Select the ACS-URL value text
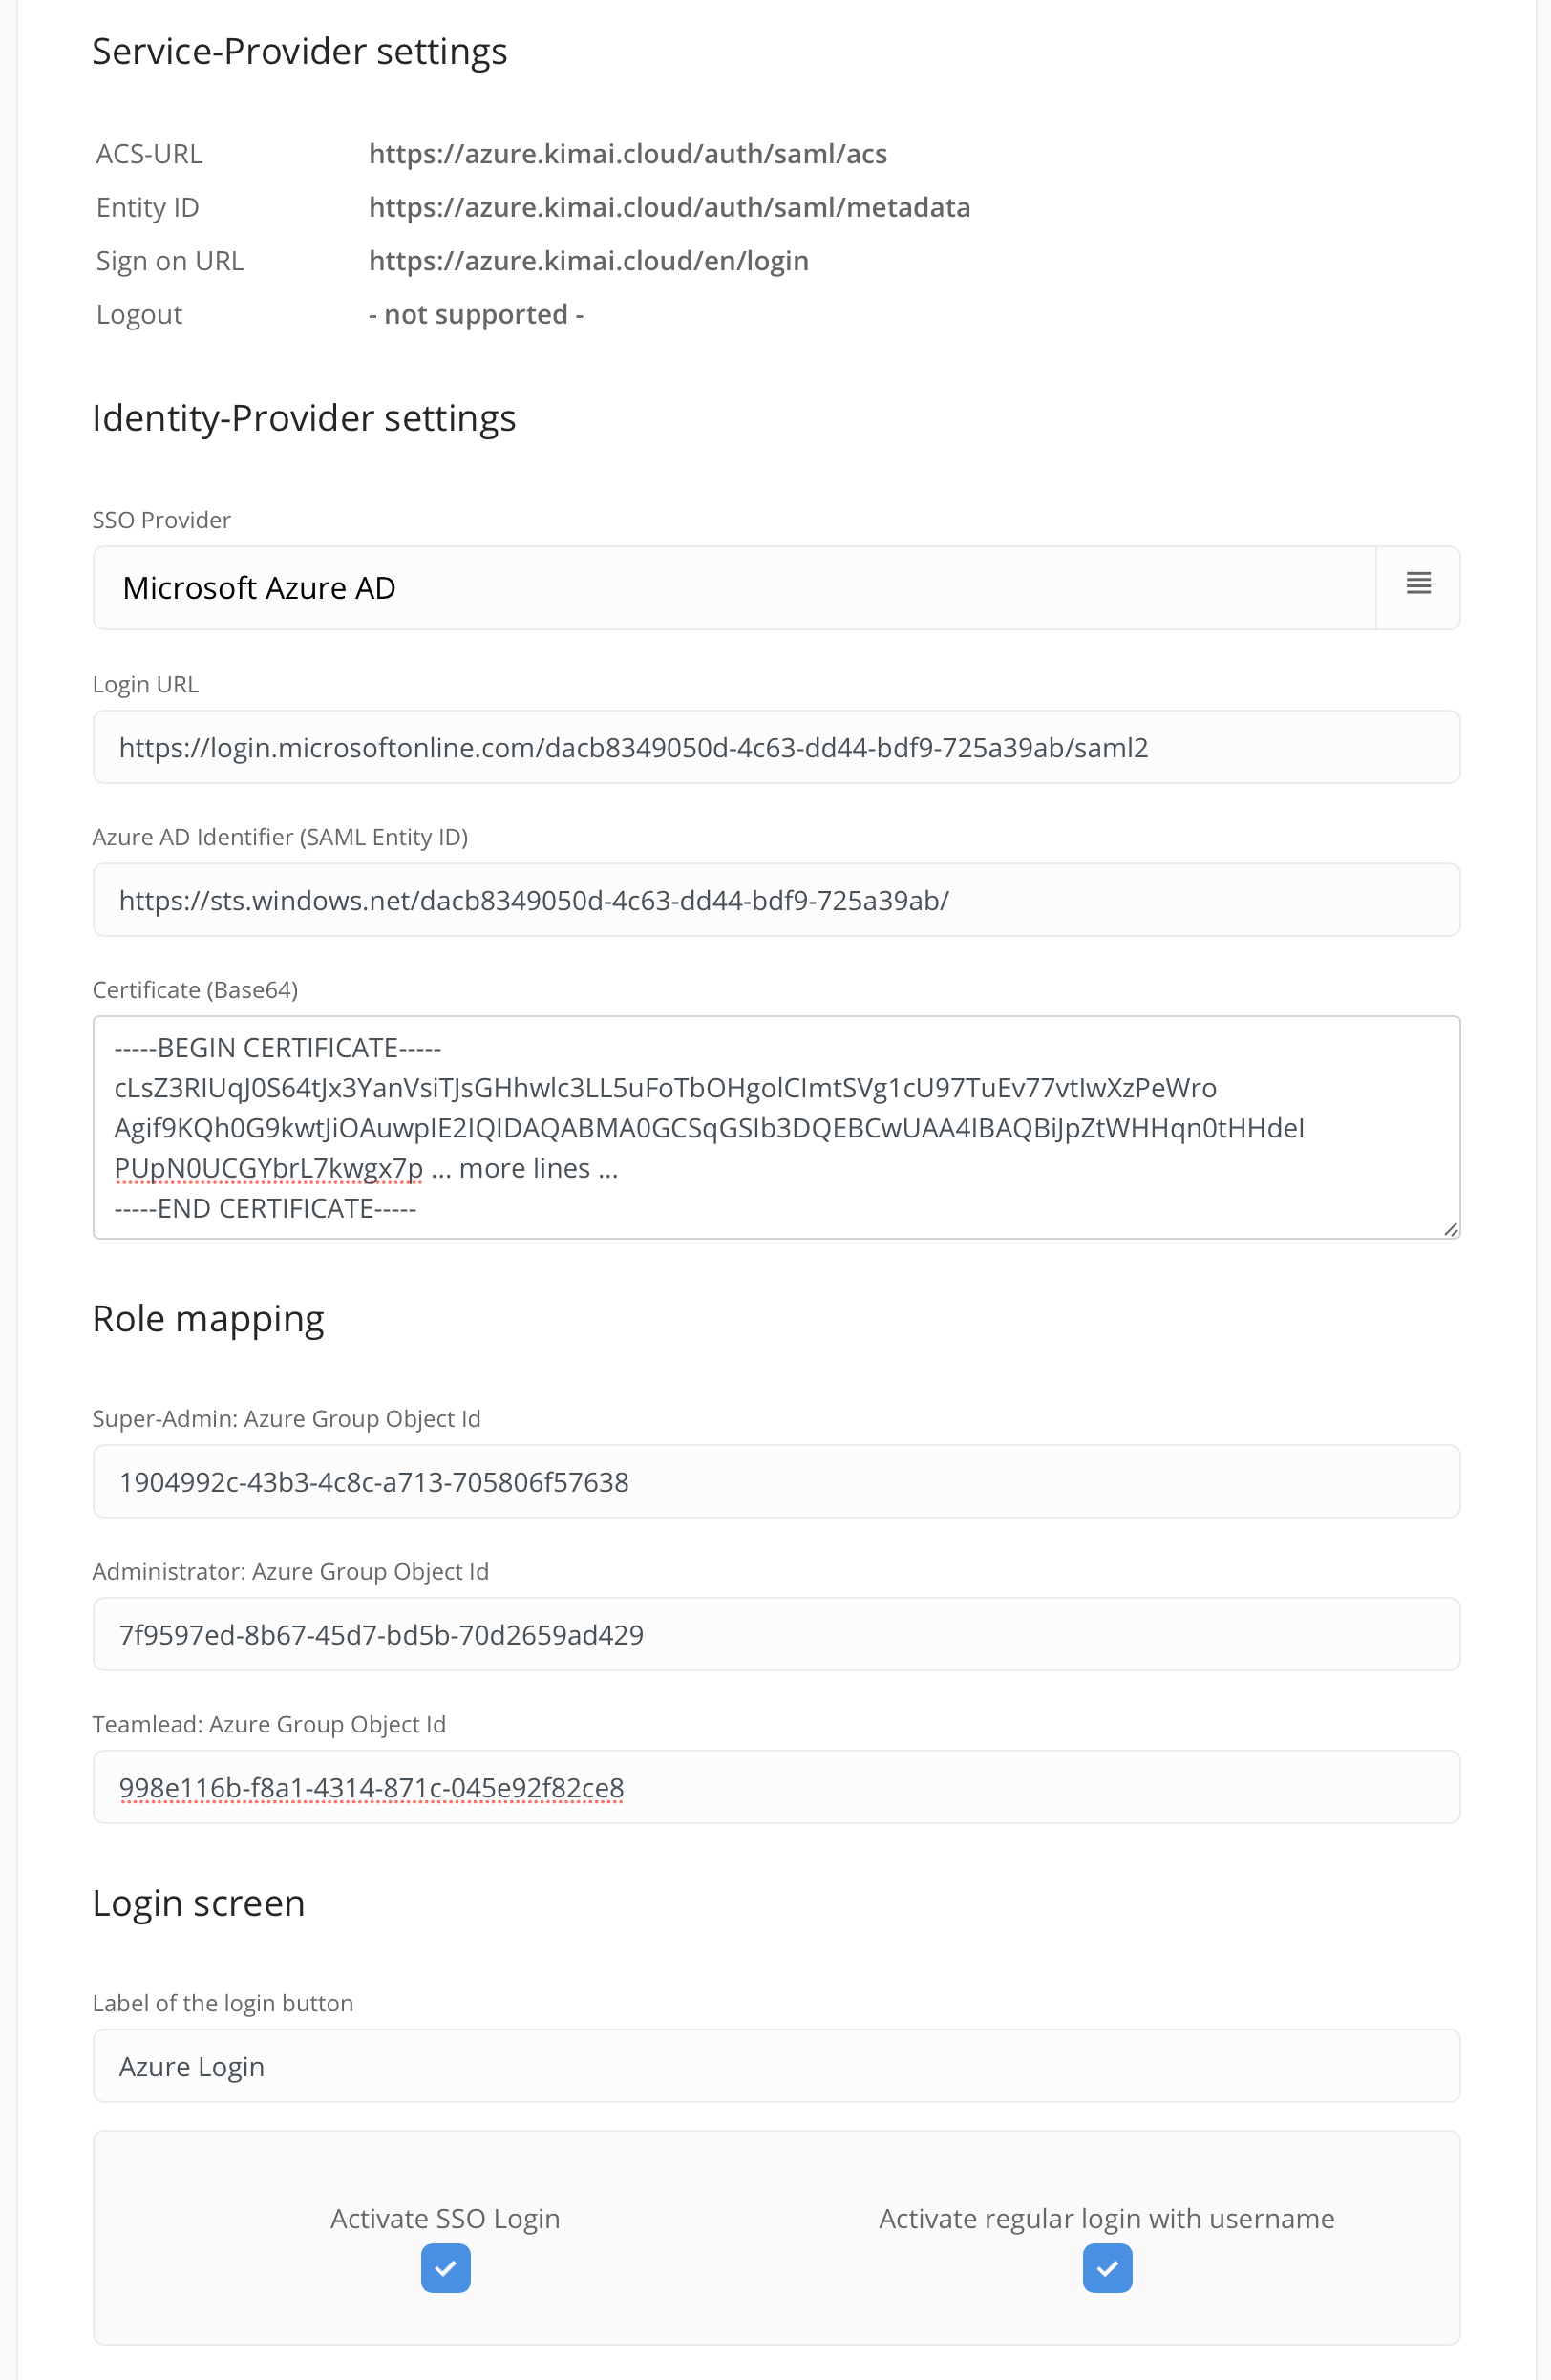The width and height of the screenshot is (1551, 2380). pyautogui.click(x=628, y=154)
